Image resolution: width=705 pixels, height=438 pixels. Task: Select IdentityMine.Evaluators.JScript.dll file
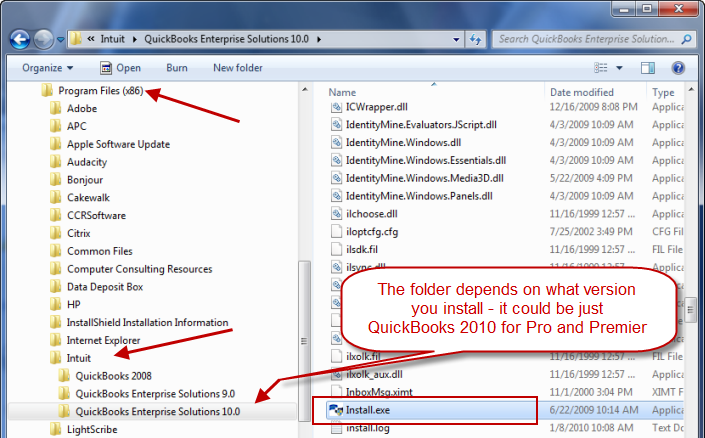pos(421,125)
